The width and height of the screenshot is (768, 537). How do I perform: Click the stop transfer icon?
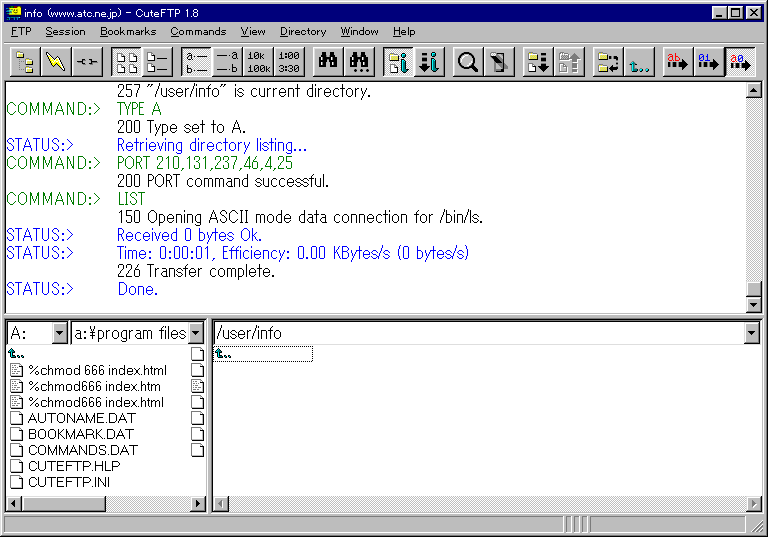(x=499, y=62)
